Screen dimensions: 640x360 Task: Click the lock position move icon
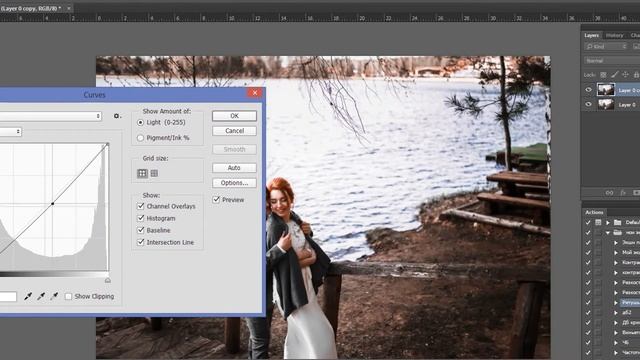click(625, 75)
